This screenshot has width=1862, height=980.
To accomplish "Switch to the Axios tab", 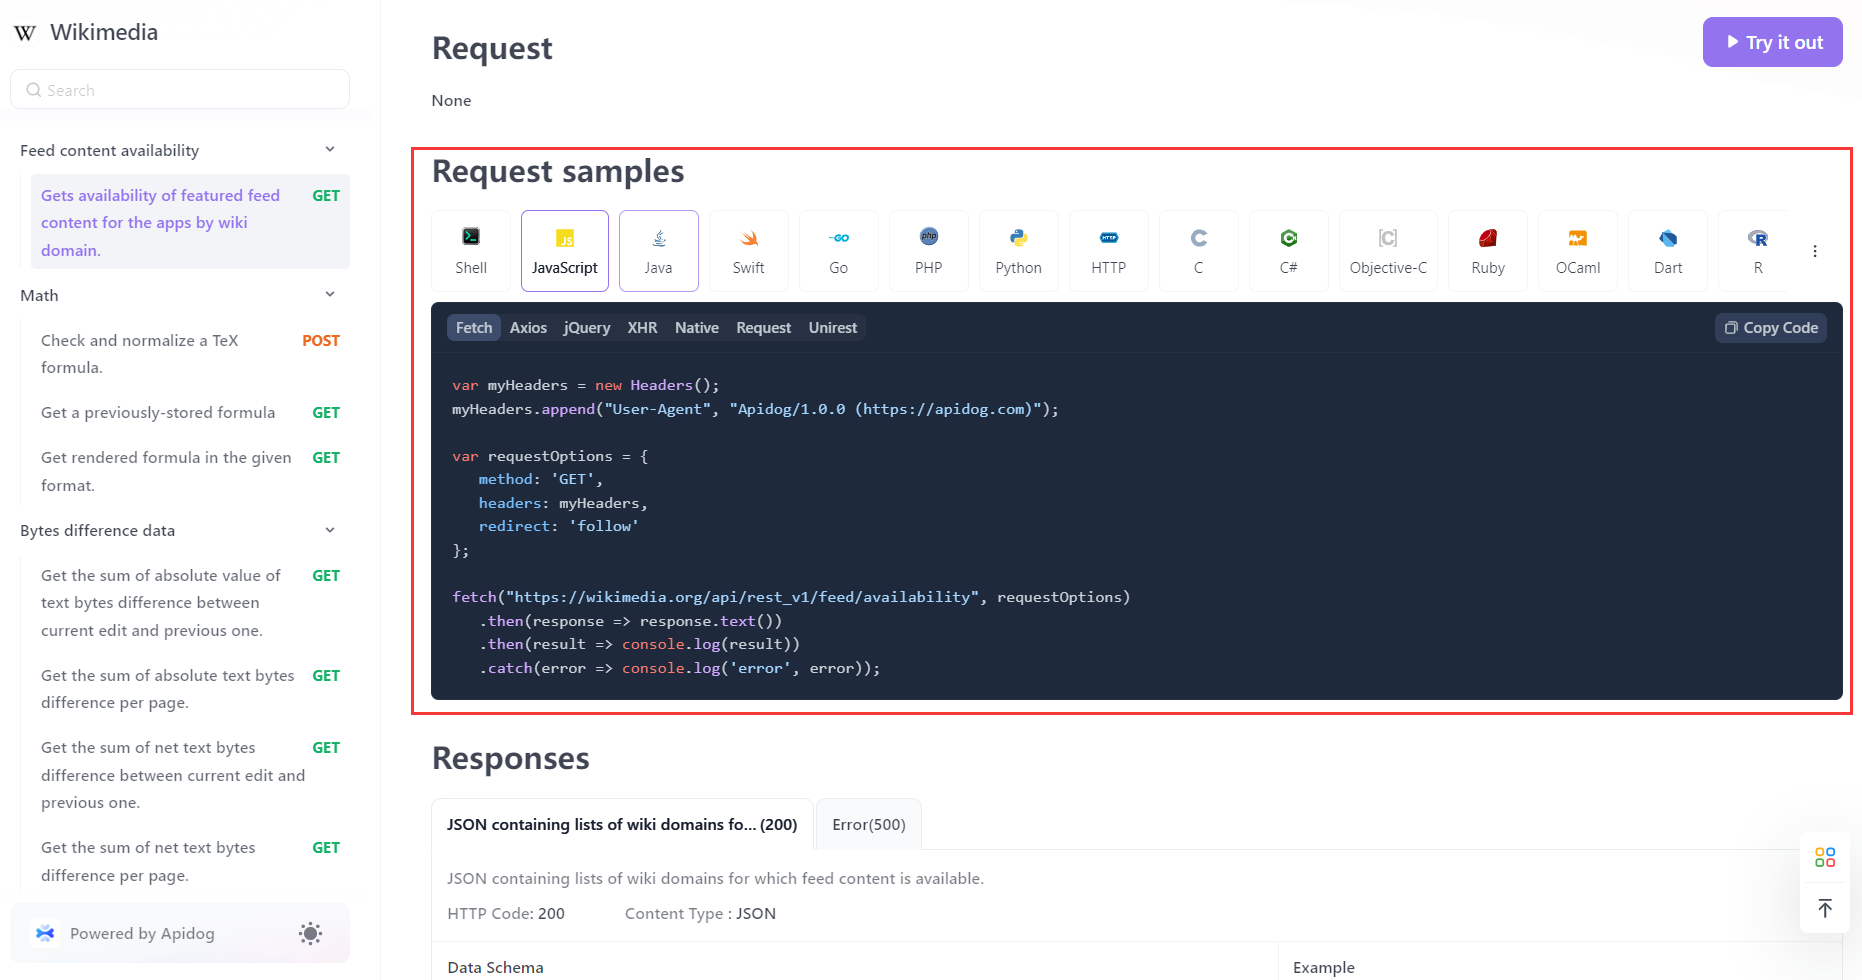I will [x=528, y=328].
